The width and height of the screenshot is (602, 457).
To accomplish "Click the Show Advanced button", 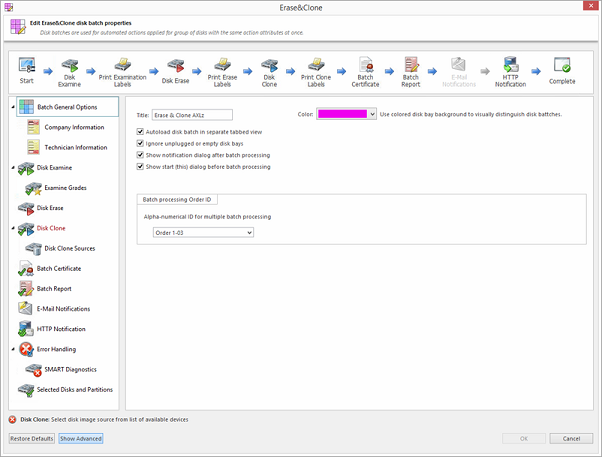I will coord(81,439).
